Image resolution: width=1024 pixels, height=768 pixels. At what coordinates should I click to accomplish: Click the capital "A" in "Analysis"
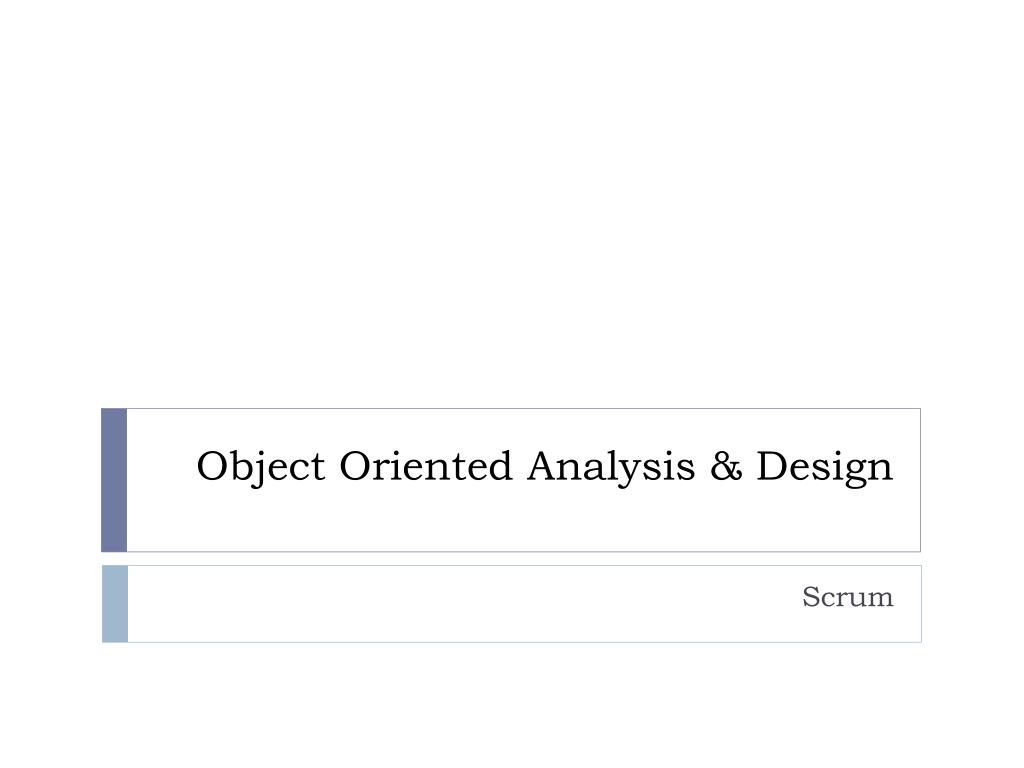coord(545,466)
